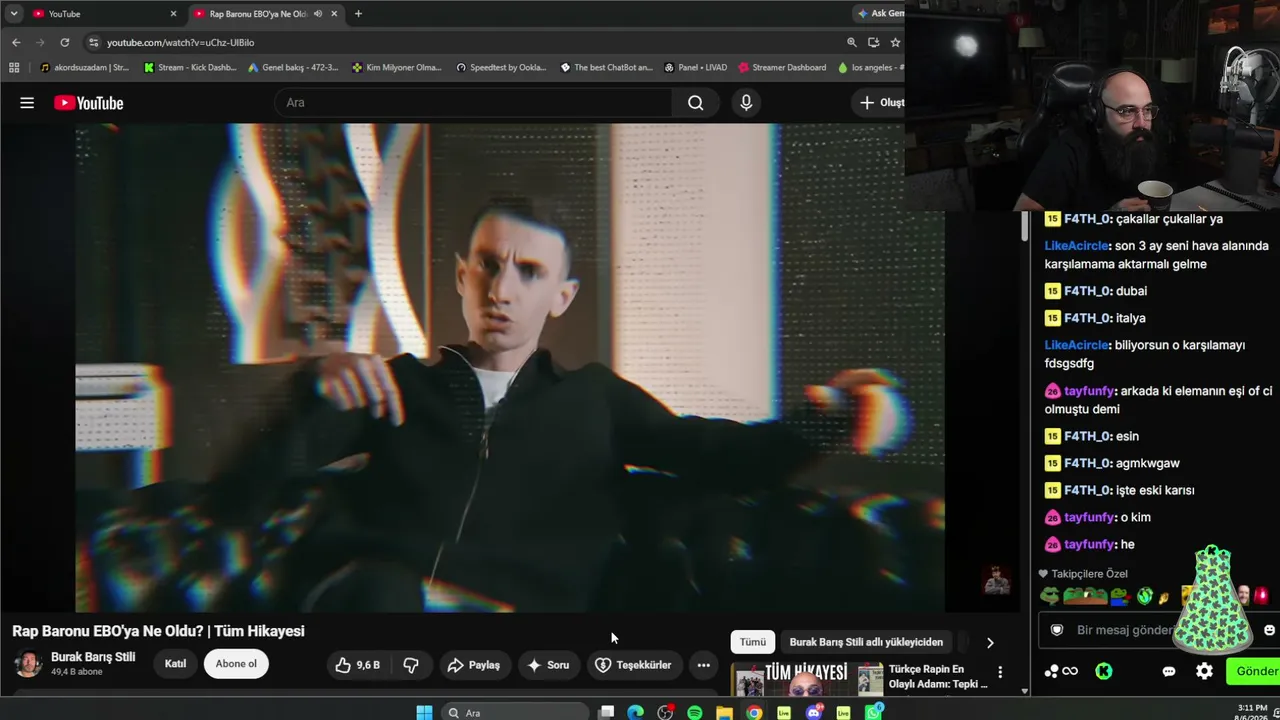This screenshot has width=1280, height=720.
Task: Open WhatsApp from the taskbar
Action: 873,712
